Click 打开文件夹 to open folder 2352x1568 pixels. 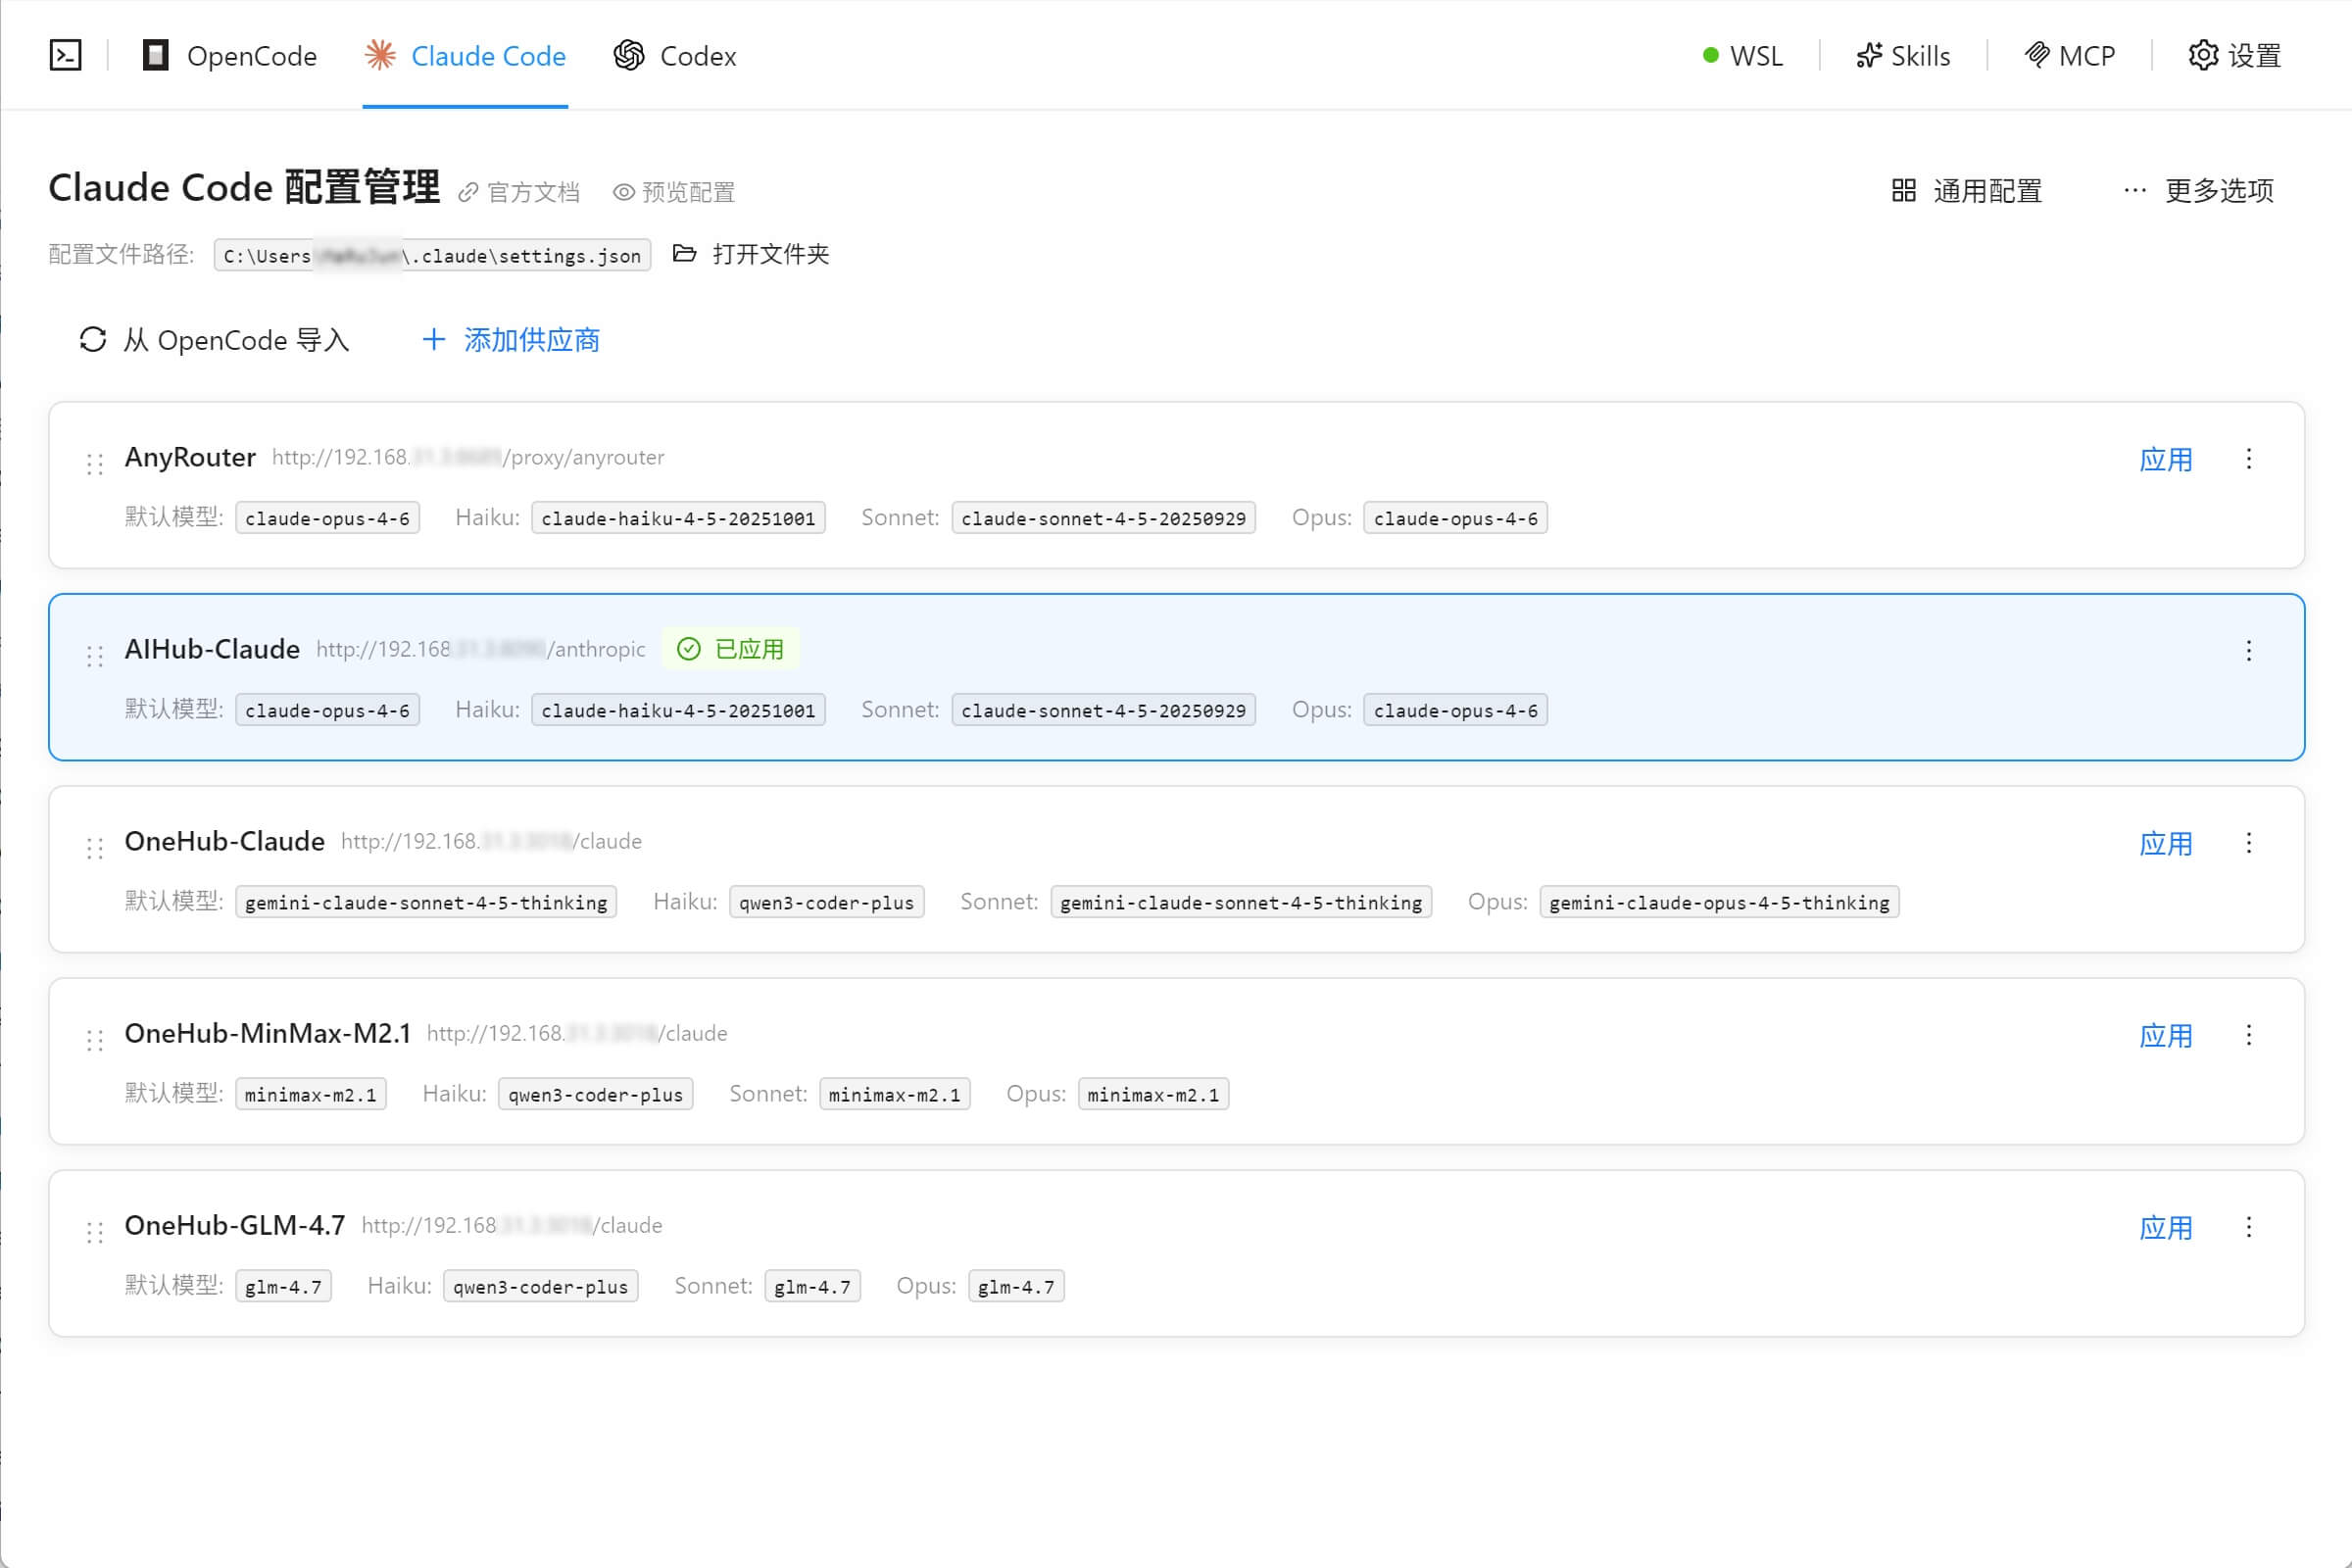point(751,254)
